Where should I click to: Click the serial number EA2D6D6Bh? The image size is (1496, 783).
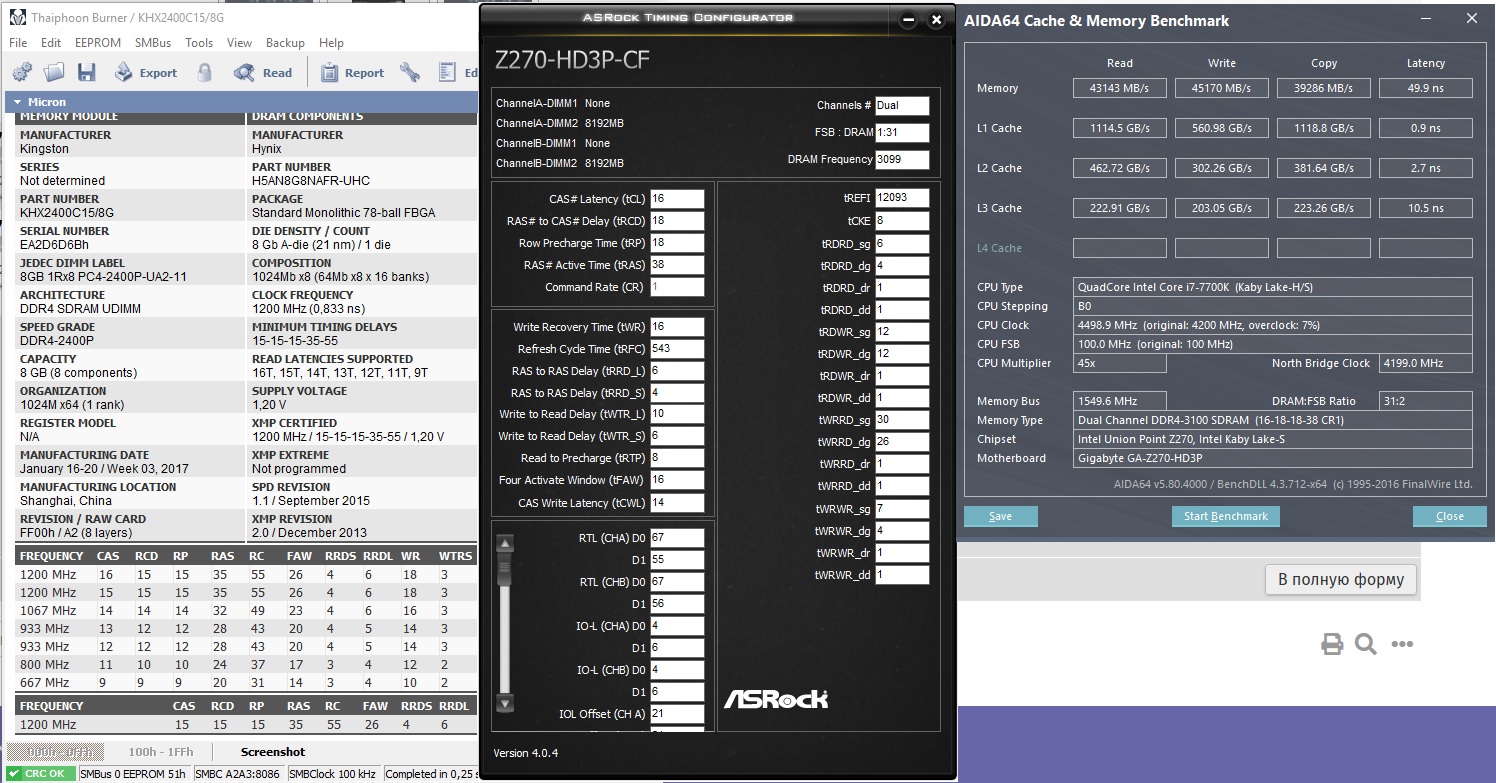54,245
